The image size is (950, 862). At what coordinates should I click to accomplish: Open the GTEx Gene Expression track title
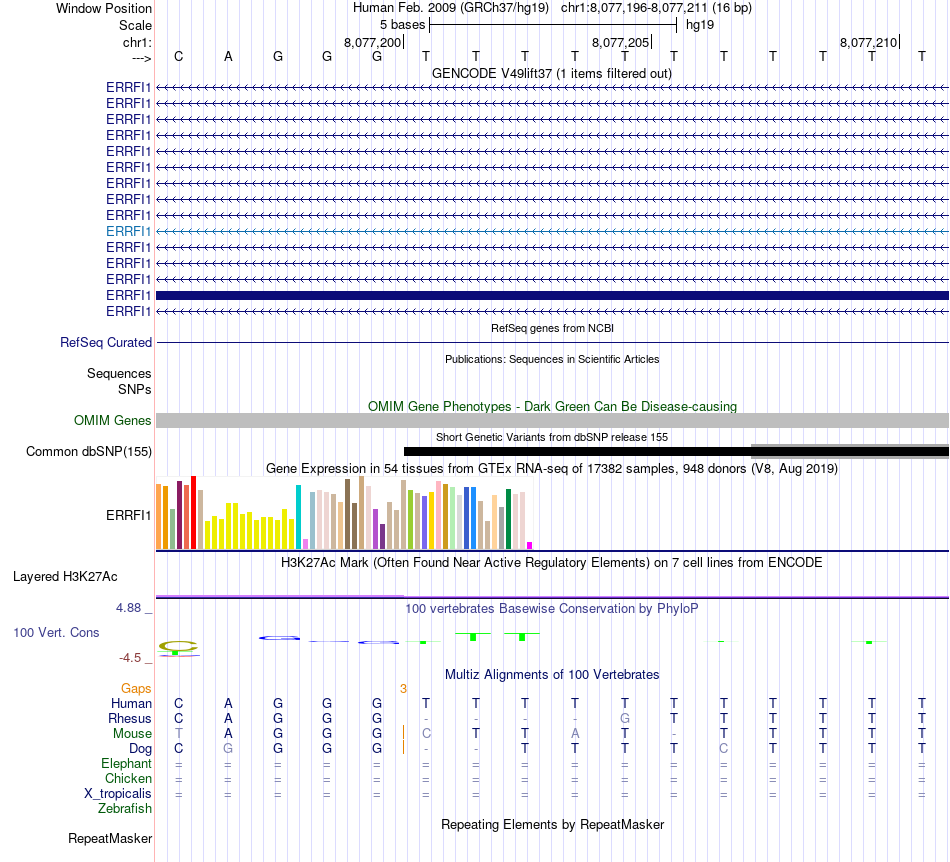552,468
